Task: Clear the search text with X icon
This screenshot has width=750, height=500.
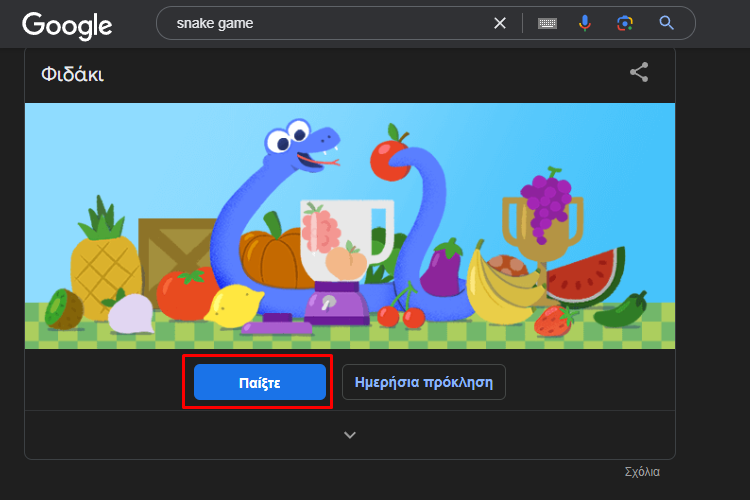Action: pyautogui.click(x=500, y=23)
